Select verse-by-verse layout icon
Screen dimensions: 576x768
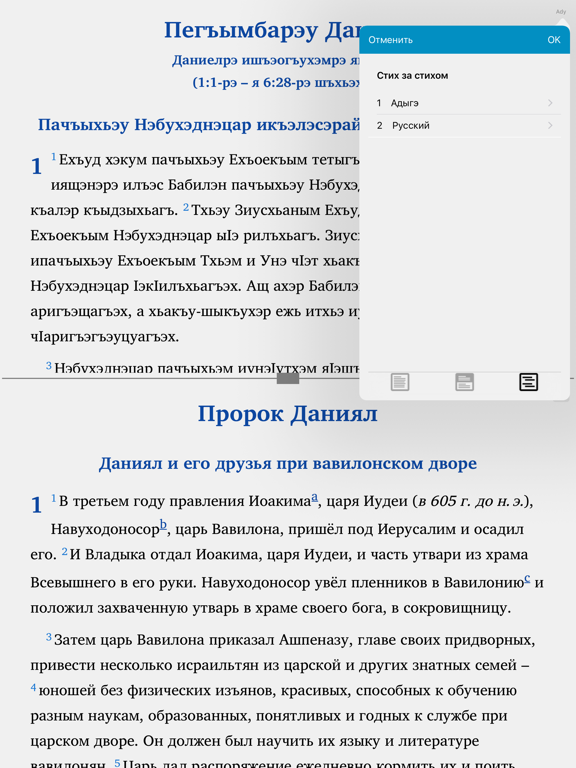tap(528, 382)
